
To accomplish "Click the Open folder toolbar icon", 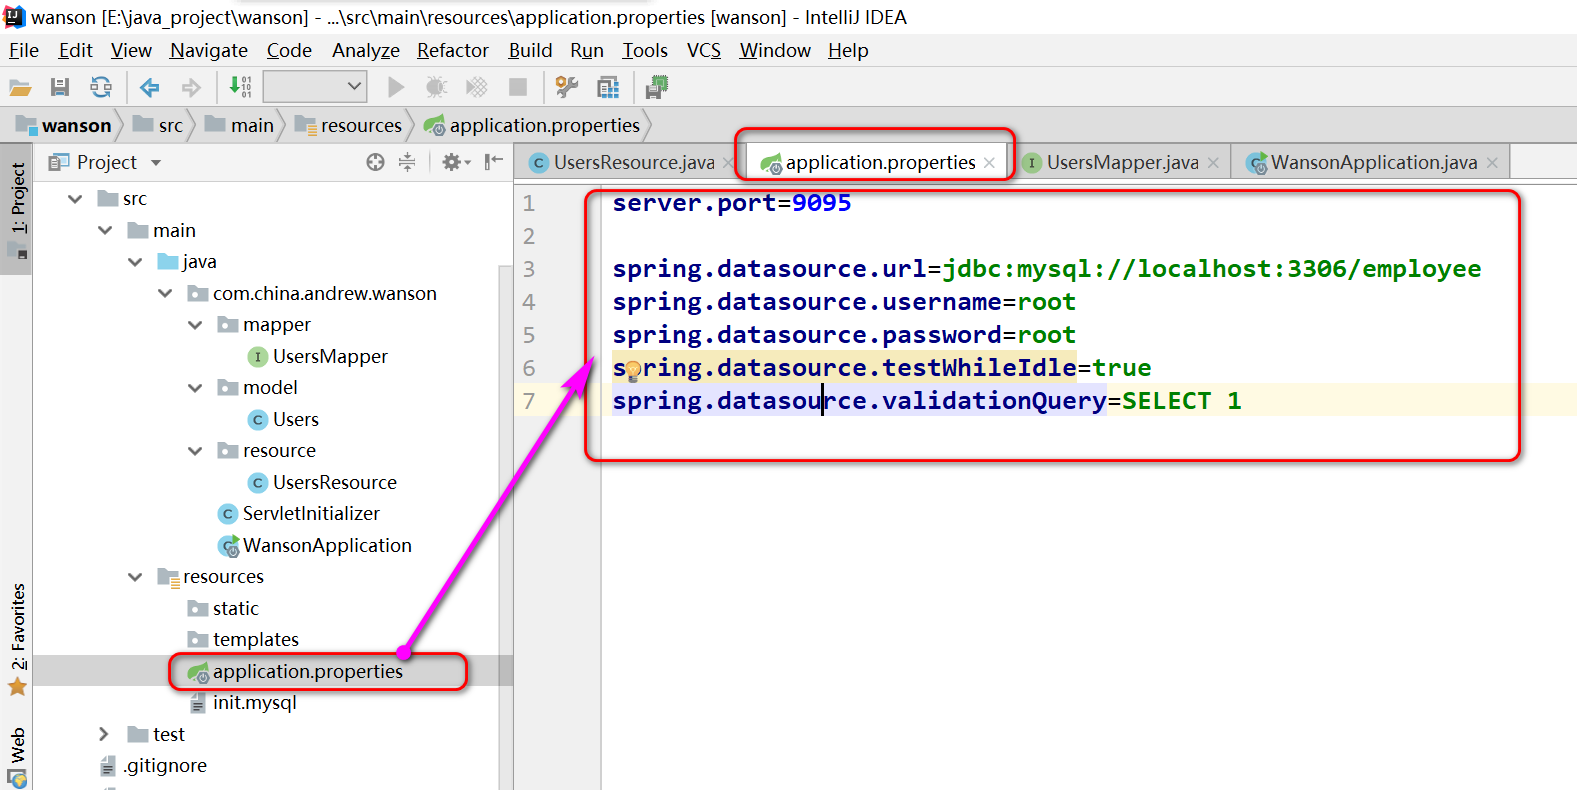I will [20, 88].
